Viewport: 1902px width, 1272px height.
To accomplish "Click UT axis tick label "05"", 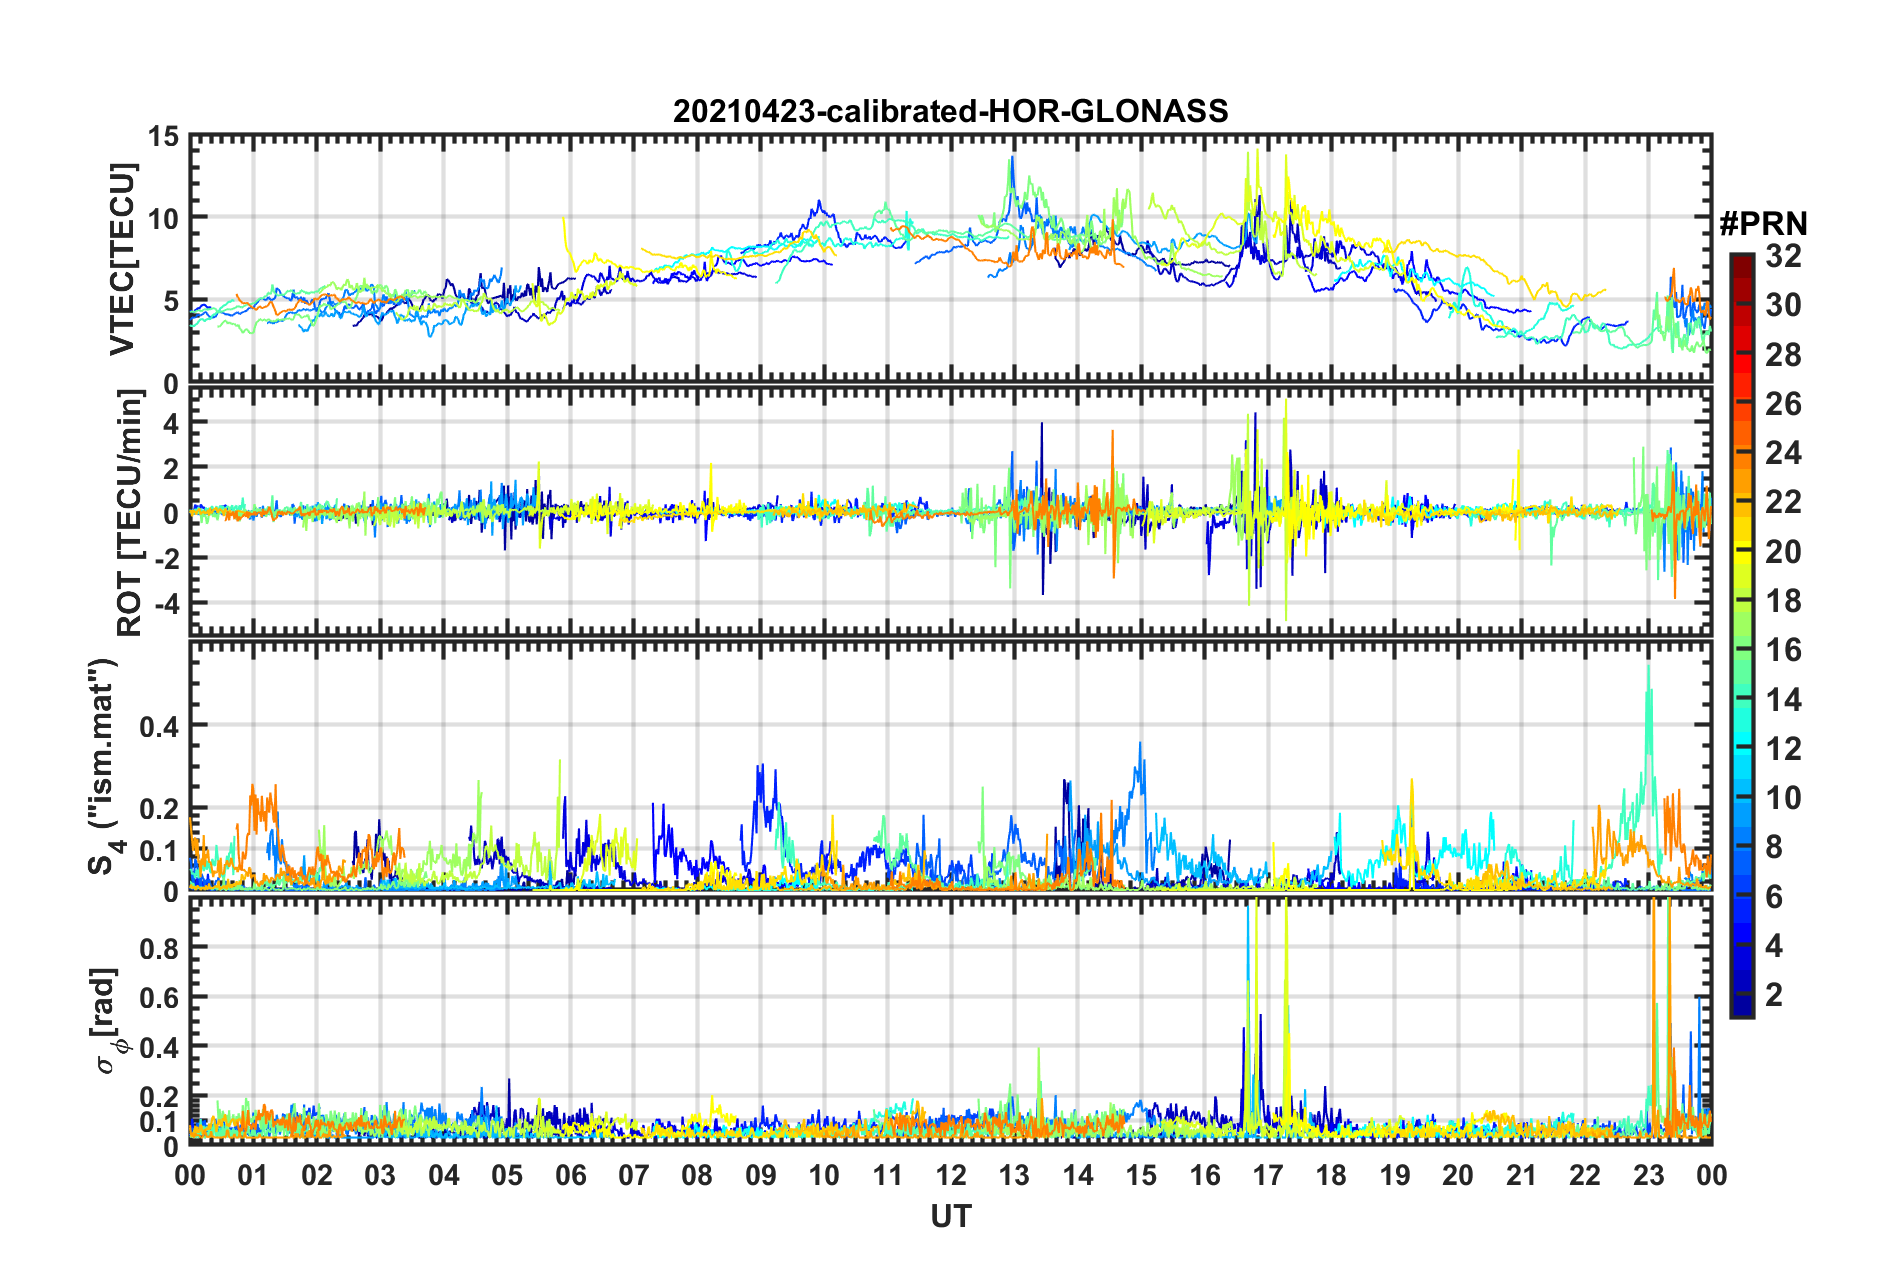I will [x=507, y=1175].
